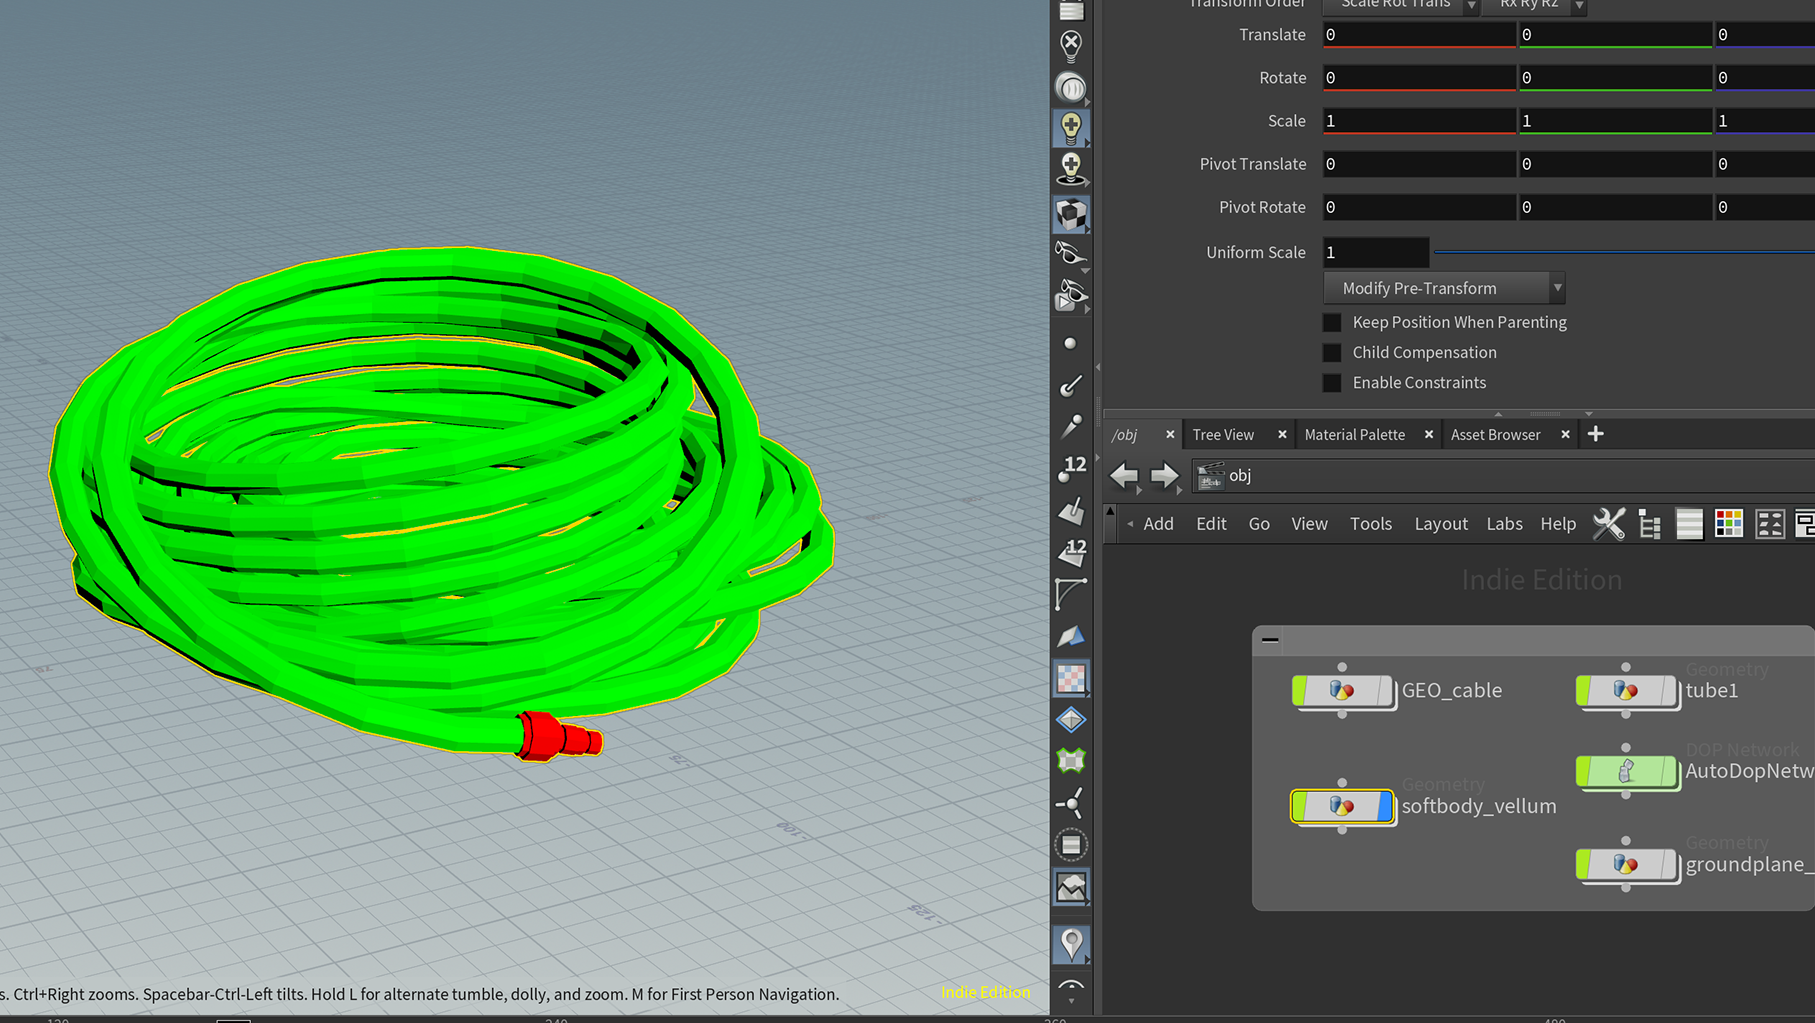Switch to the Material Palette tab

pyautogui.click(x=1354, y=435)
